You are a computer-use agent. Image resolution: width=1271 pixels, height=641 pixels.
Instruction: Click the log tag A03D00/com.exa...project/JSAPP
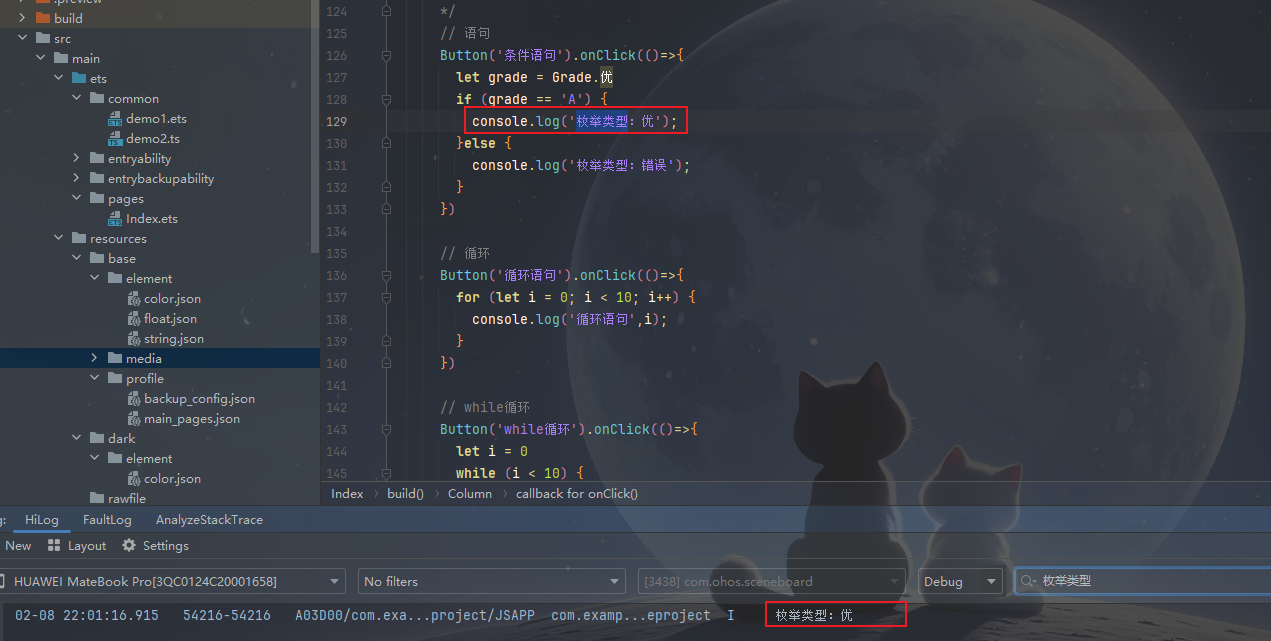coord(415,615)
